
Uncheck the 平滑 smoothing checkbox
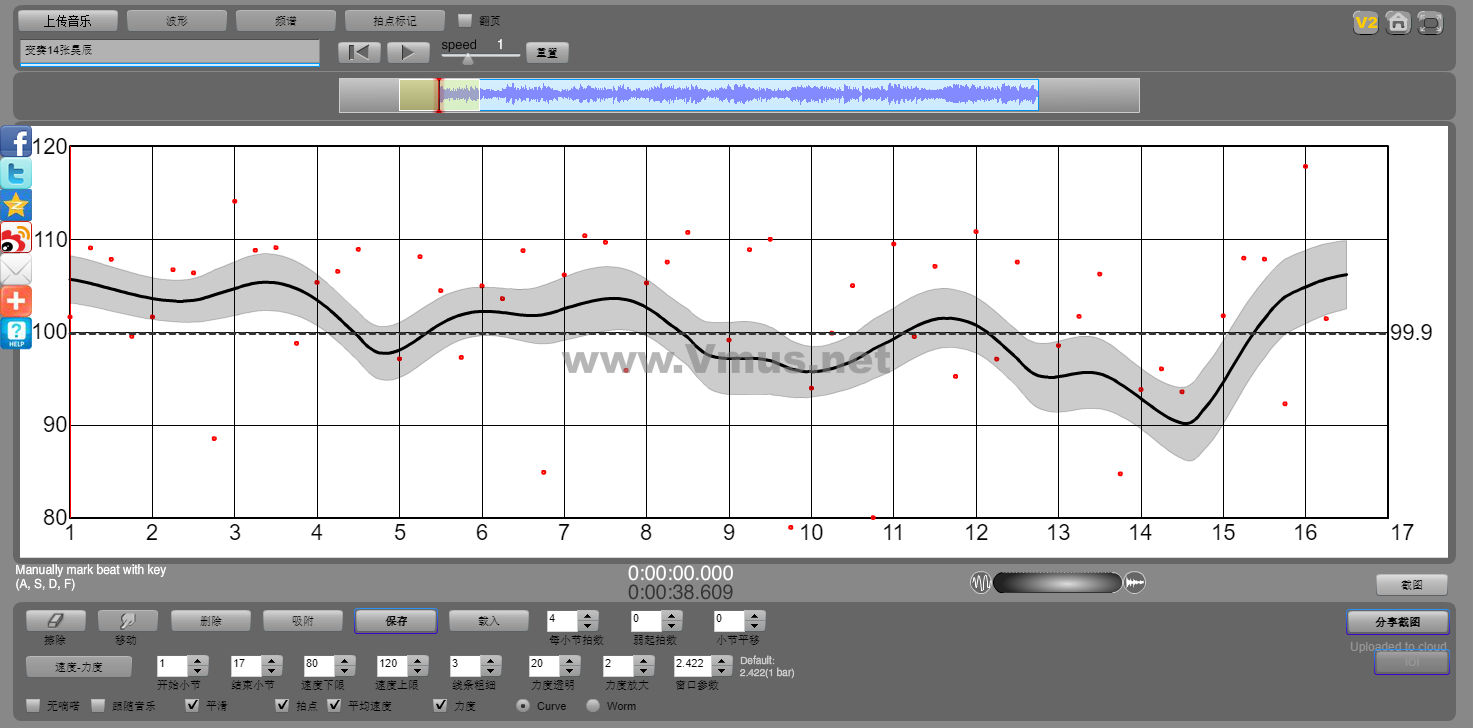(193, 706)
